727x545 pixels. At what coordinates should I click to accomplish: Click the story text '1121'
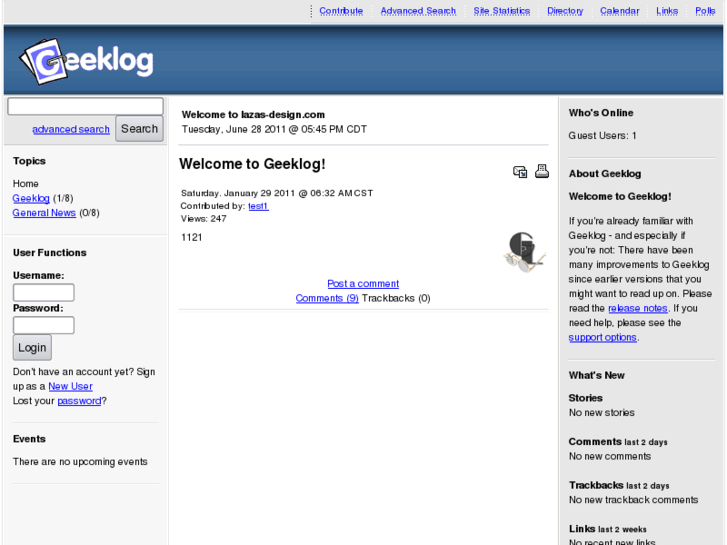pos(191,237)
